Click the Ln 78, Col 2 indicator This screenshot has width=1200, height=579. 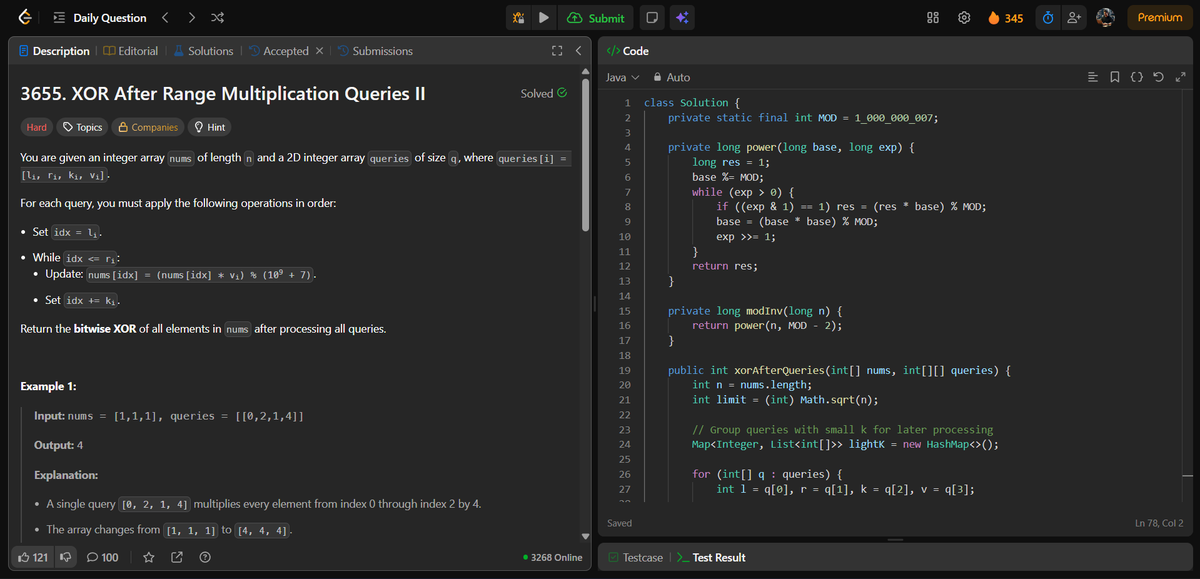1159,523
